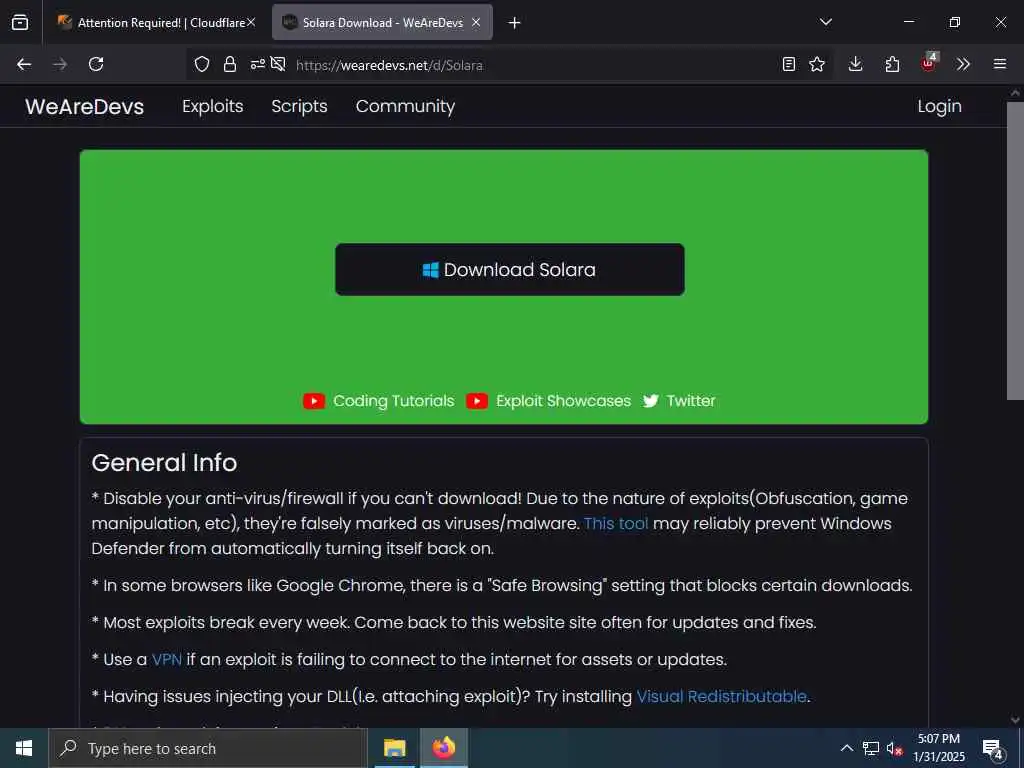Click the uBlock Origin extension icon

(929, 63)
